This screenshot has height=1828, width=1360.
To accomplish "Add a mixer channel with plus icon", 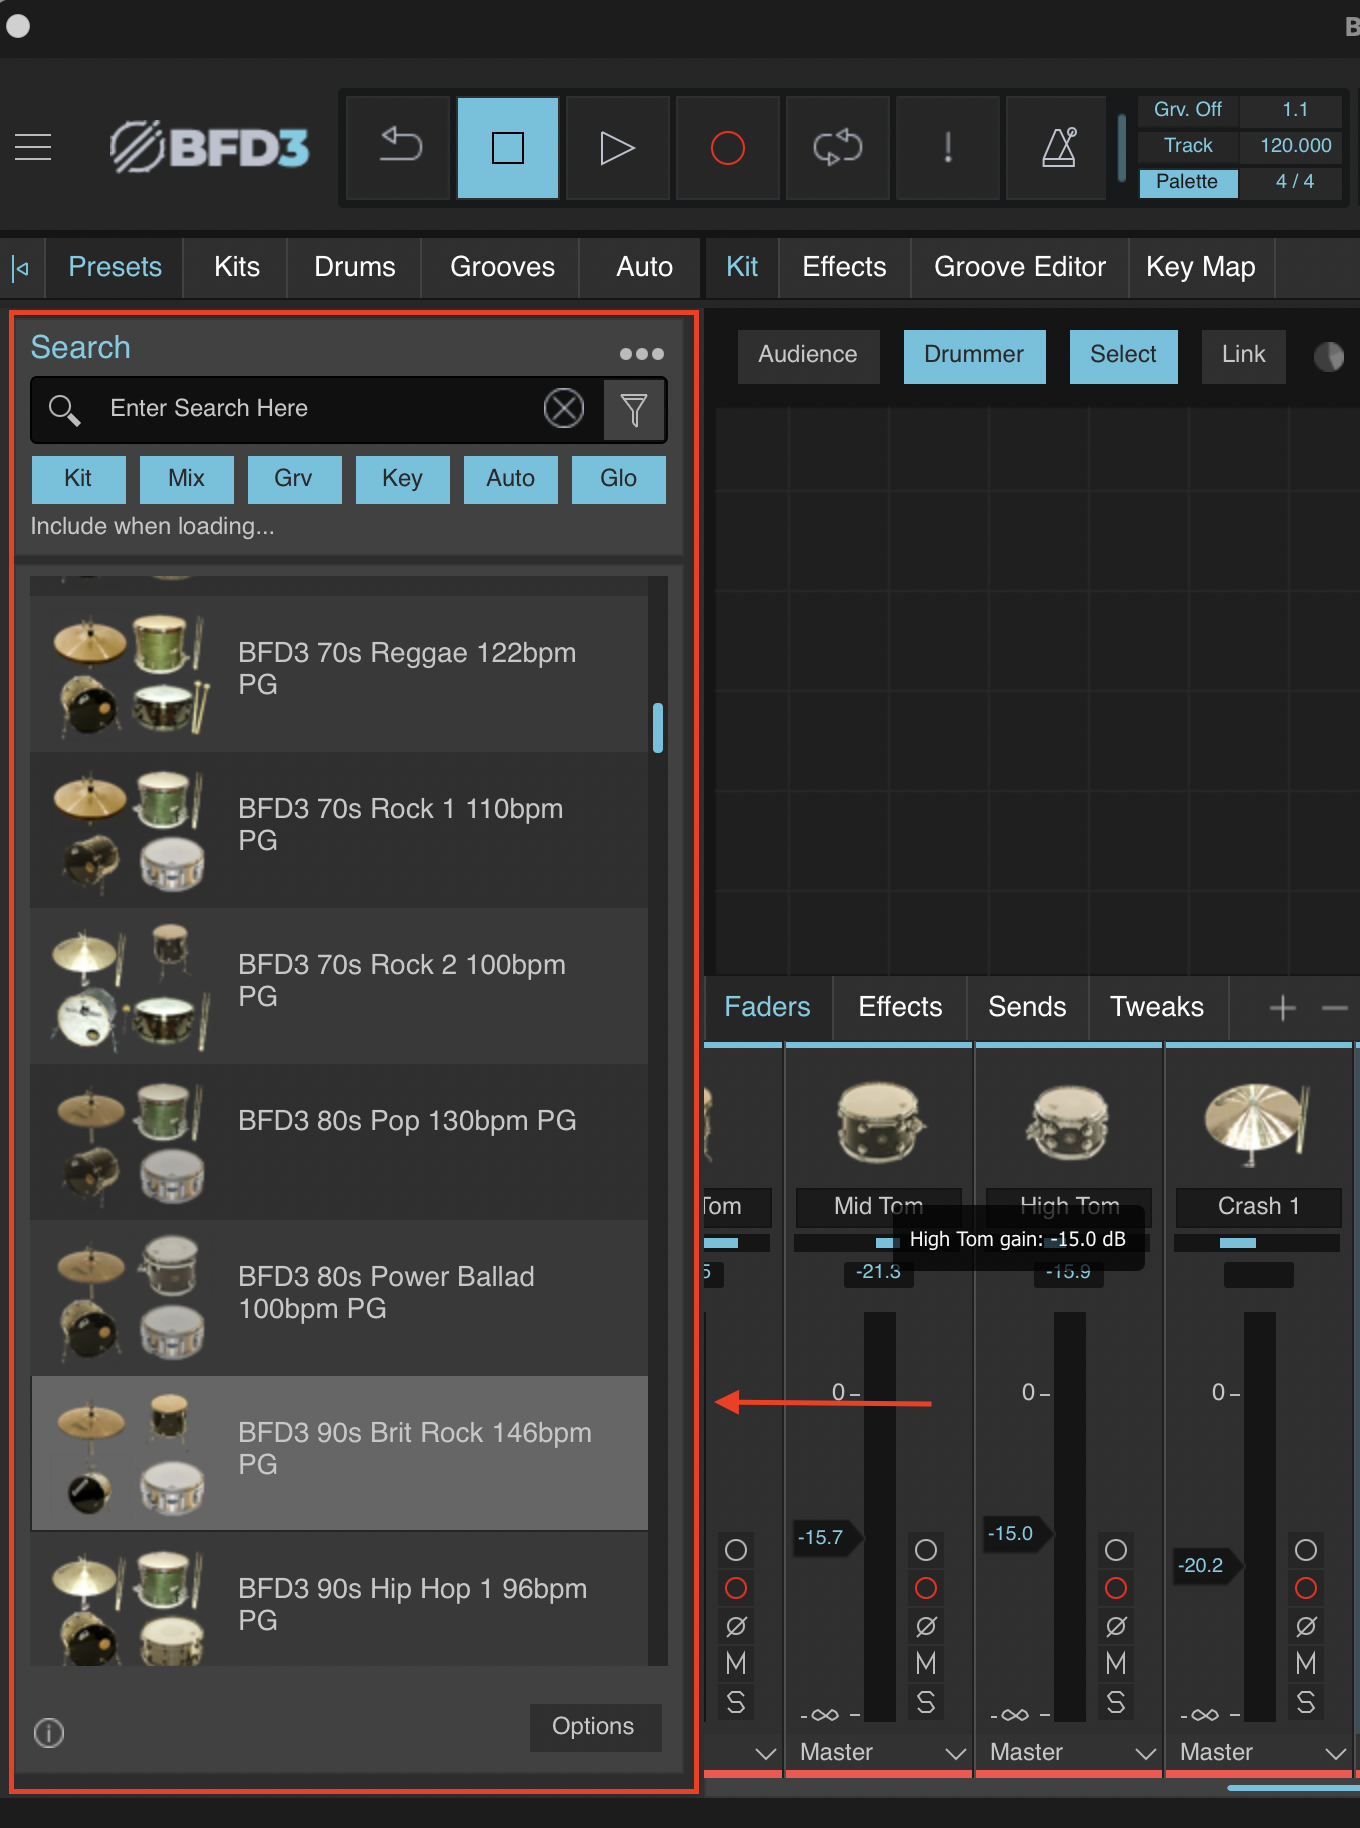I will (1282, 1008).
